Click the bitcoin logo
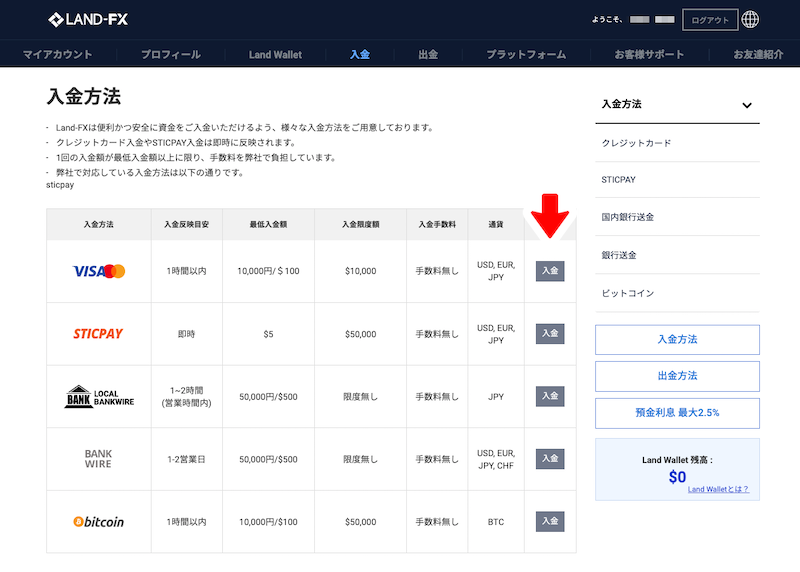This screenshot has height=572, width=800. click(x=98, y=521)
